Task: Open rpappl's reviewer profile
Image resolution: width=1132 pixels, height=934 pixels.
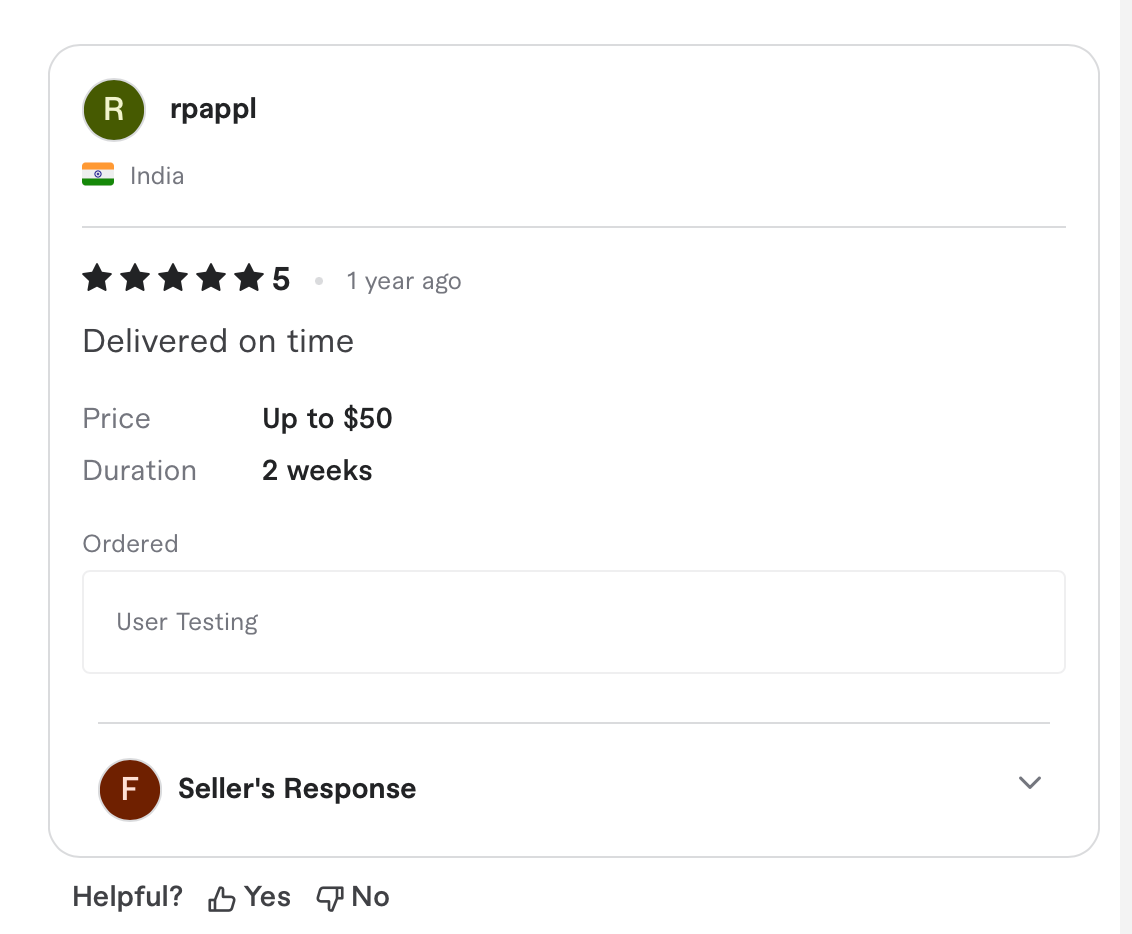Action: tap(213, 110)
